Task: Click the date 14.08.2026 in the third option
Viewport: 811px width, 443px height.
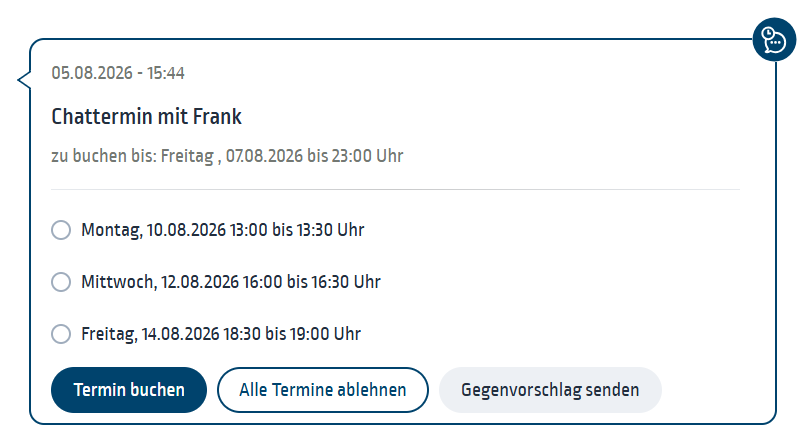Action: tap(181, 334)
